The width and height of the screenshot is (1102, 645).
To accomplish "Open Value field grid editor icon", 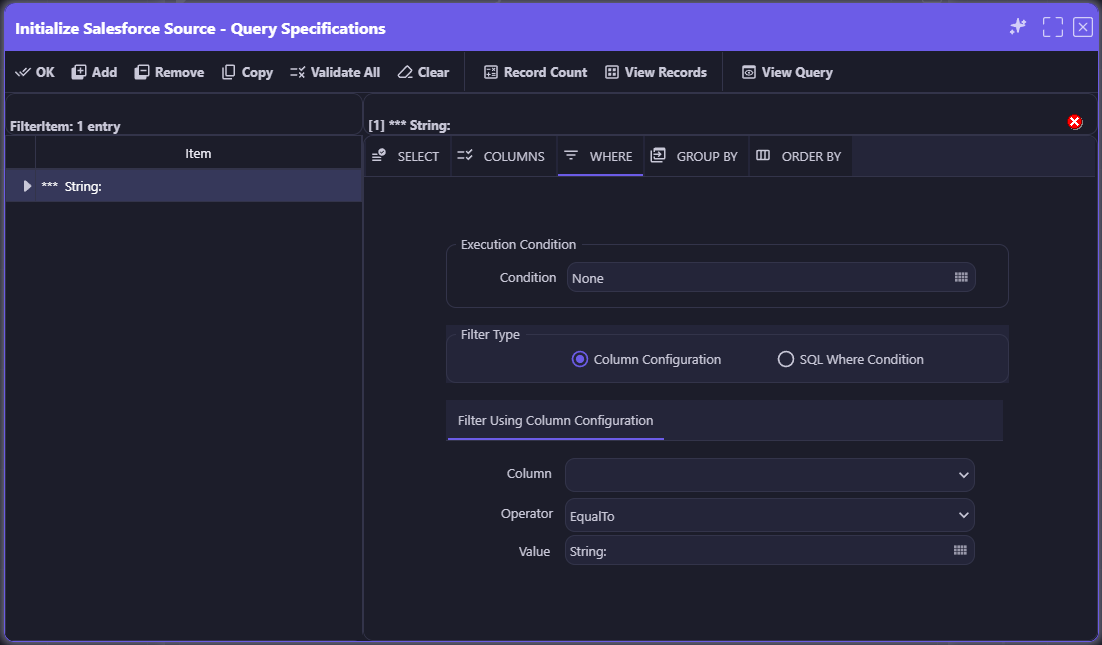I will (x=960, y=550).
